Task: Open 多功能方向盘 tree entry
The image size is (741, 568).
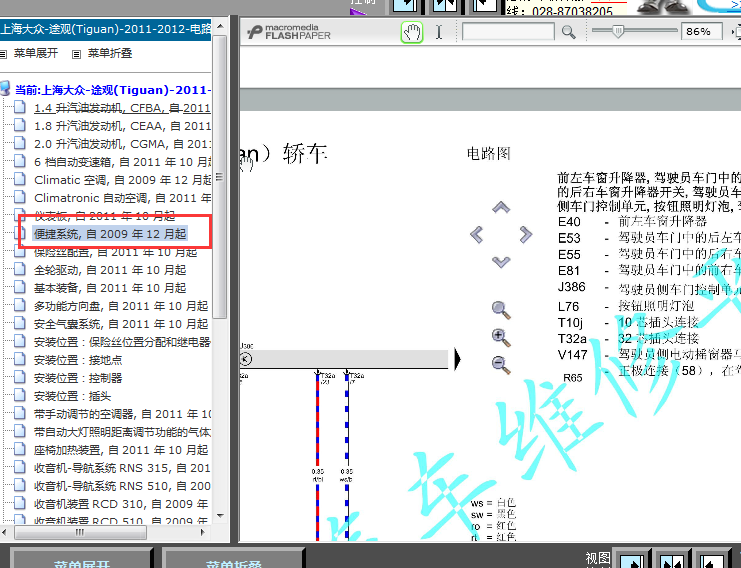Action: click(121, 306)
